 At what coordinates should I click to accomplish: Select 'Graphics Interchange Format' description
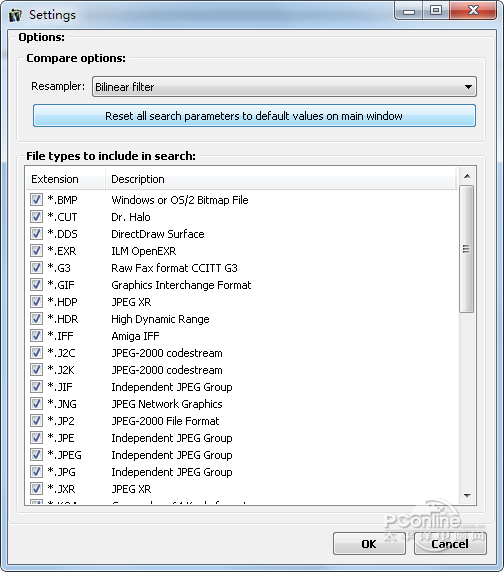click(181, 285)
